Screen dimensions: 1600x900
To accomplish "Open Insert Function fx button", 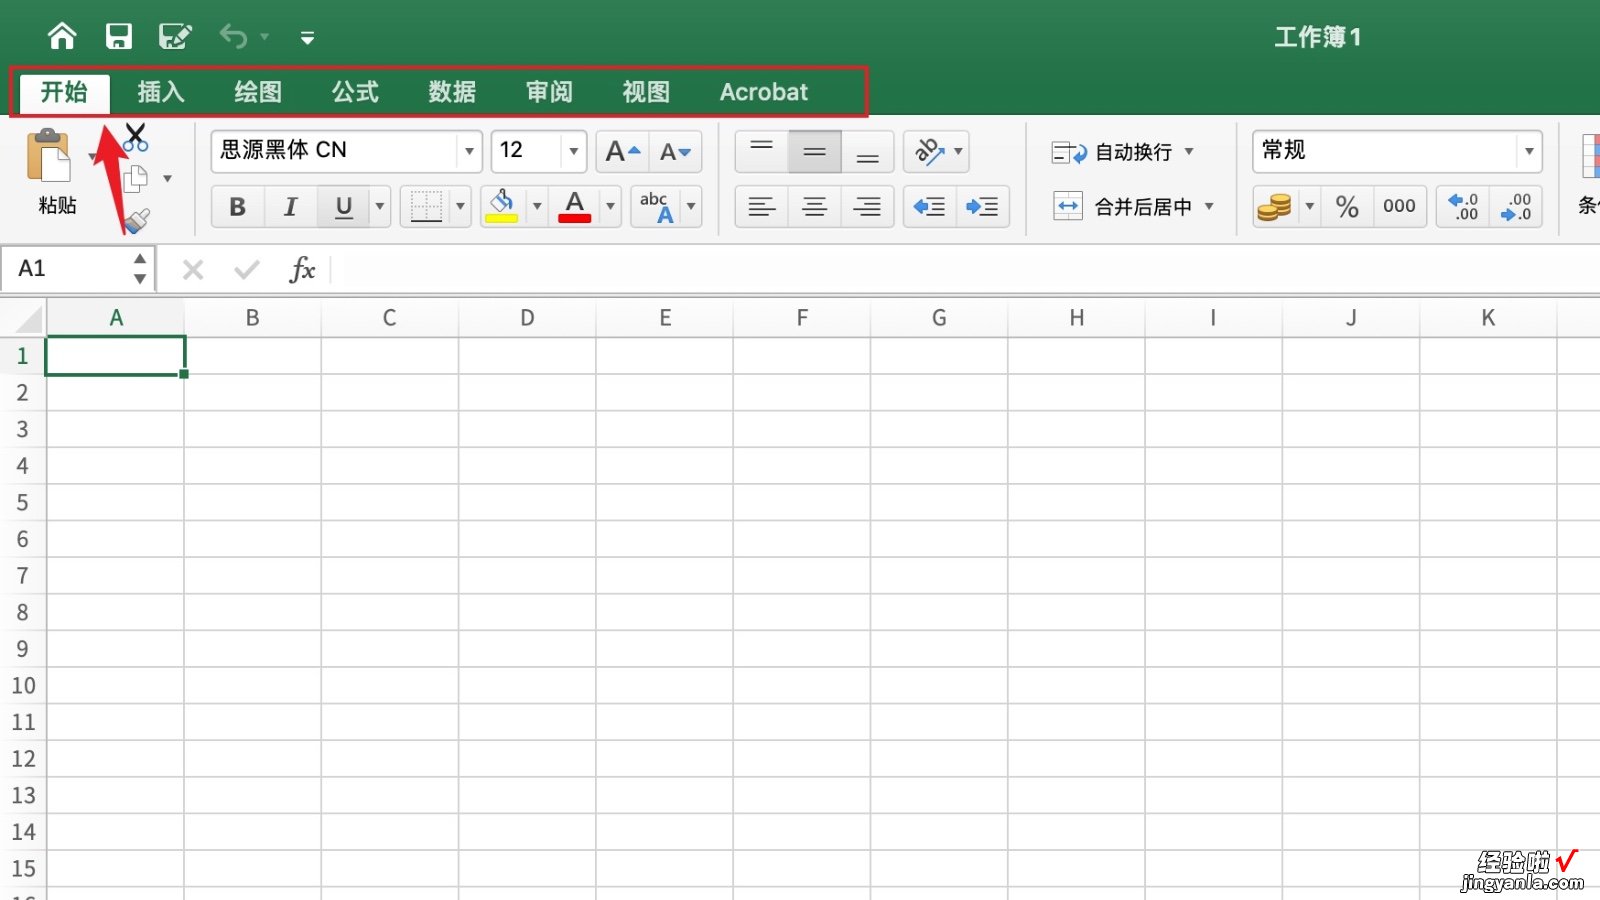I will (302, 270).
